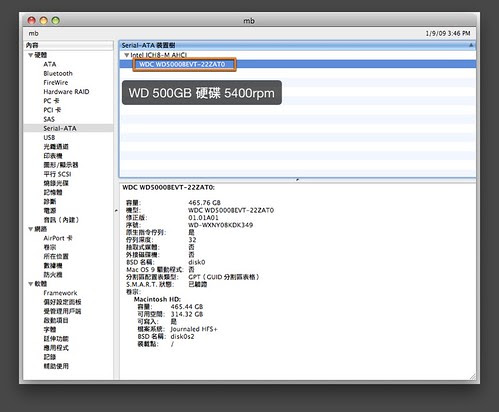The width and height of the screenshot is (499, 412).
Task: Select SAS in the hardware list
Action: 49,119
